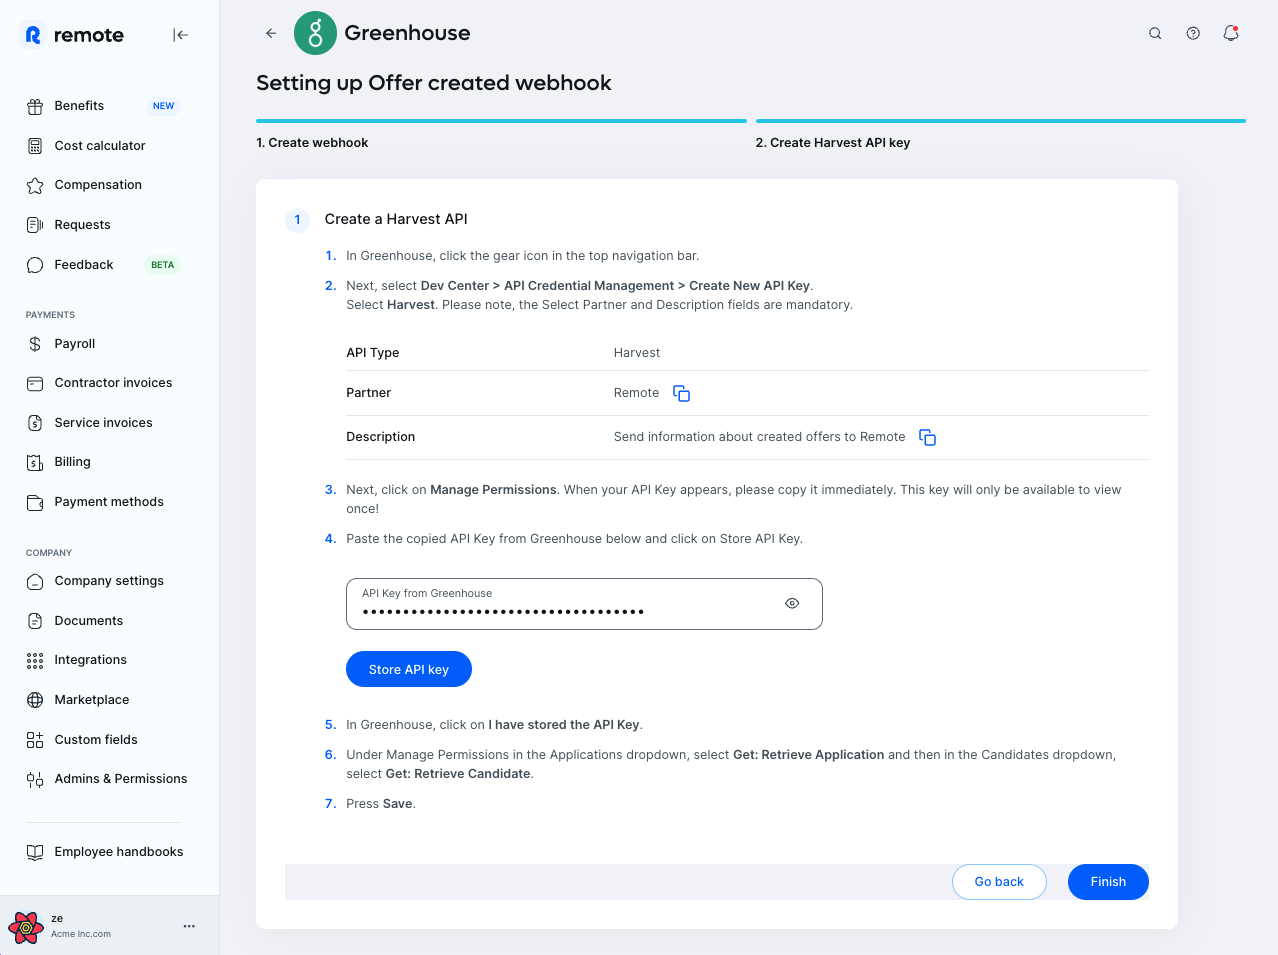This screenshot has width=1278, height=955.
Task: Focus the API Key from Greenhouse field
Action: (584, 604)
